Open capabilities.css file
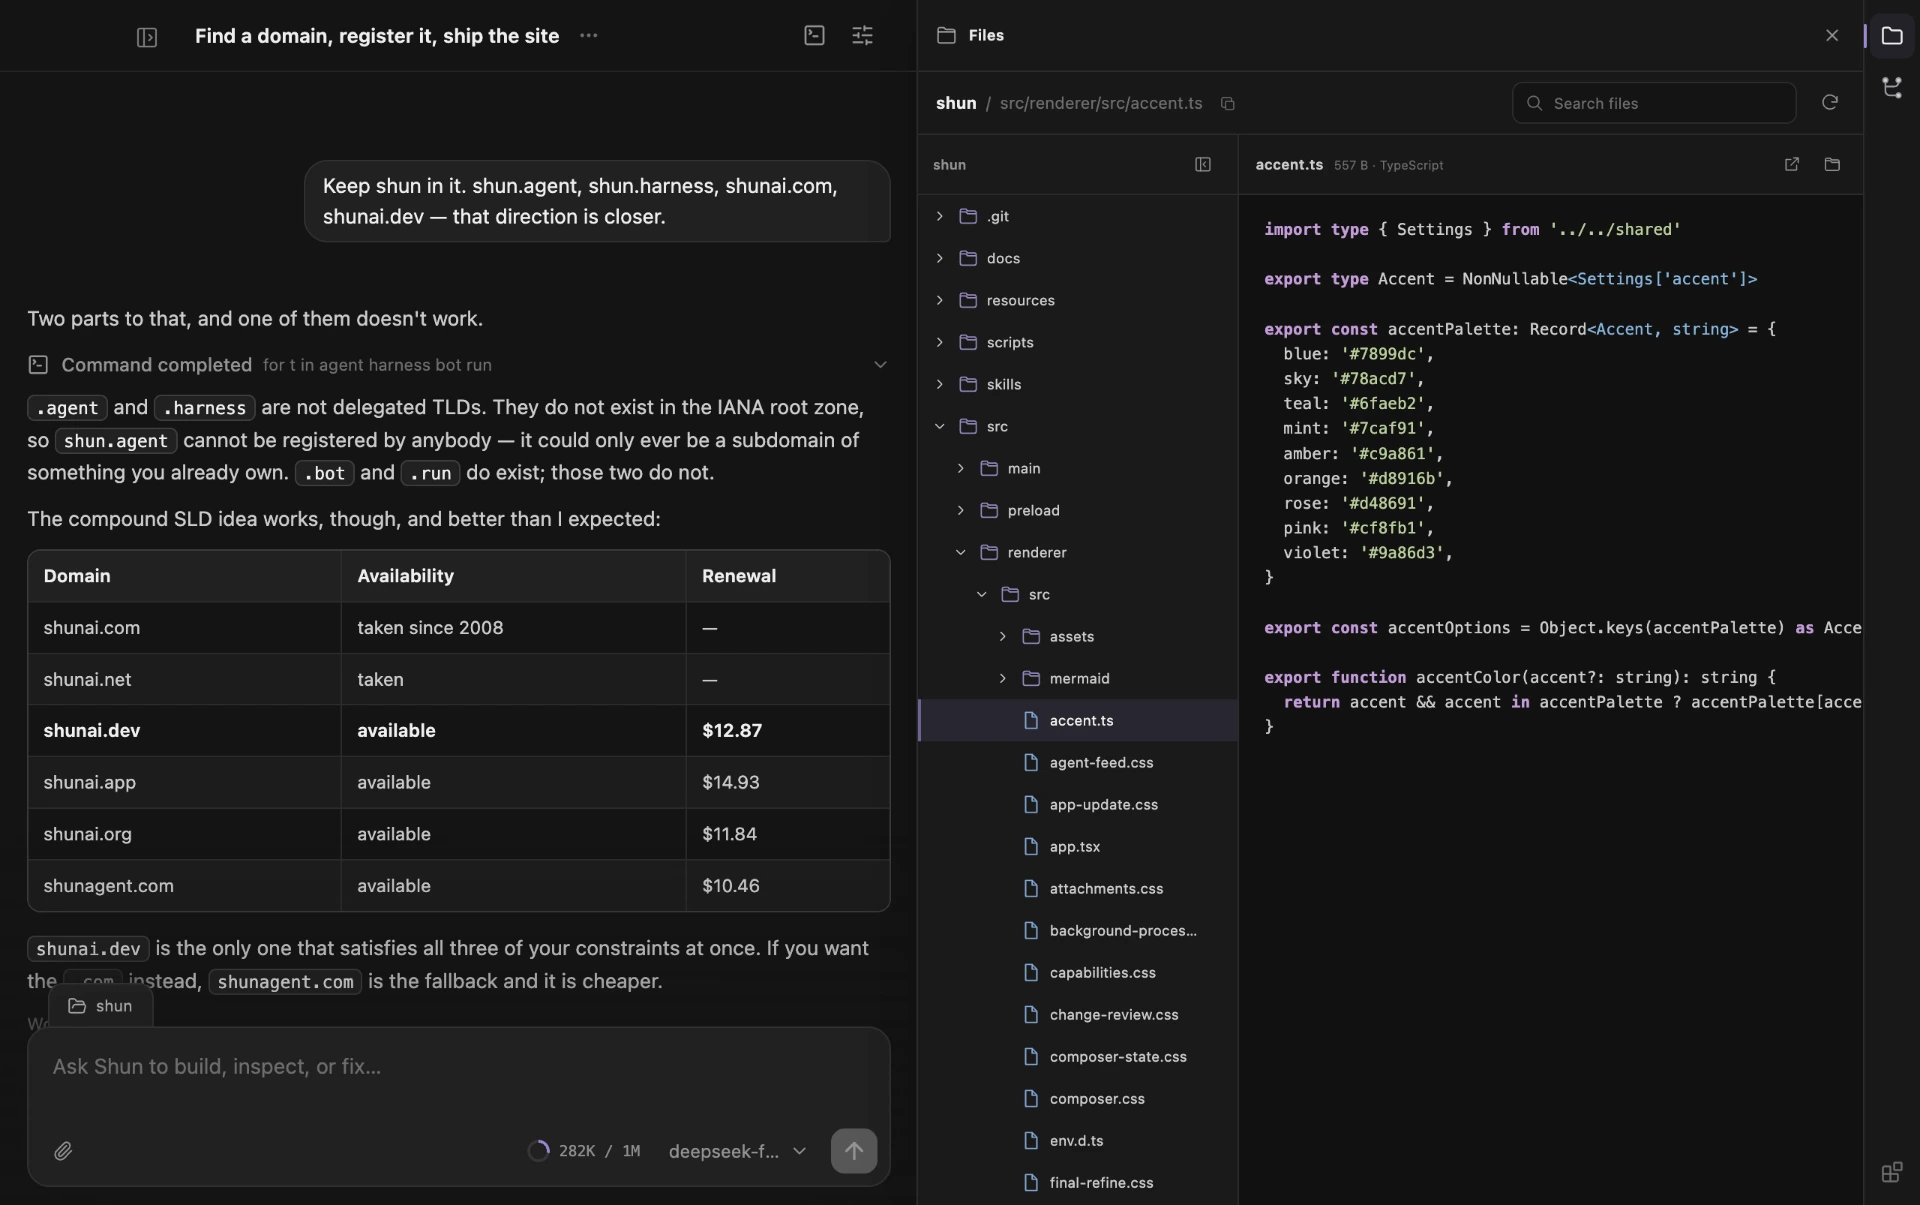 point(1078,972)
